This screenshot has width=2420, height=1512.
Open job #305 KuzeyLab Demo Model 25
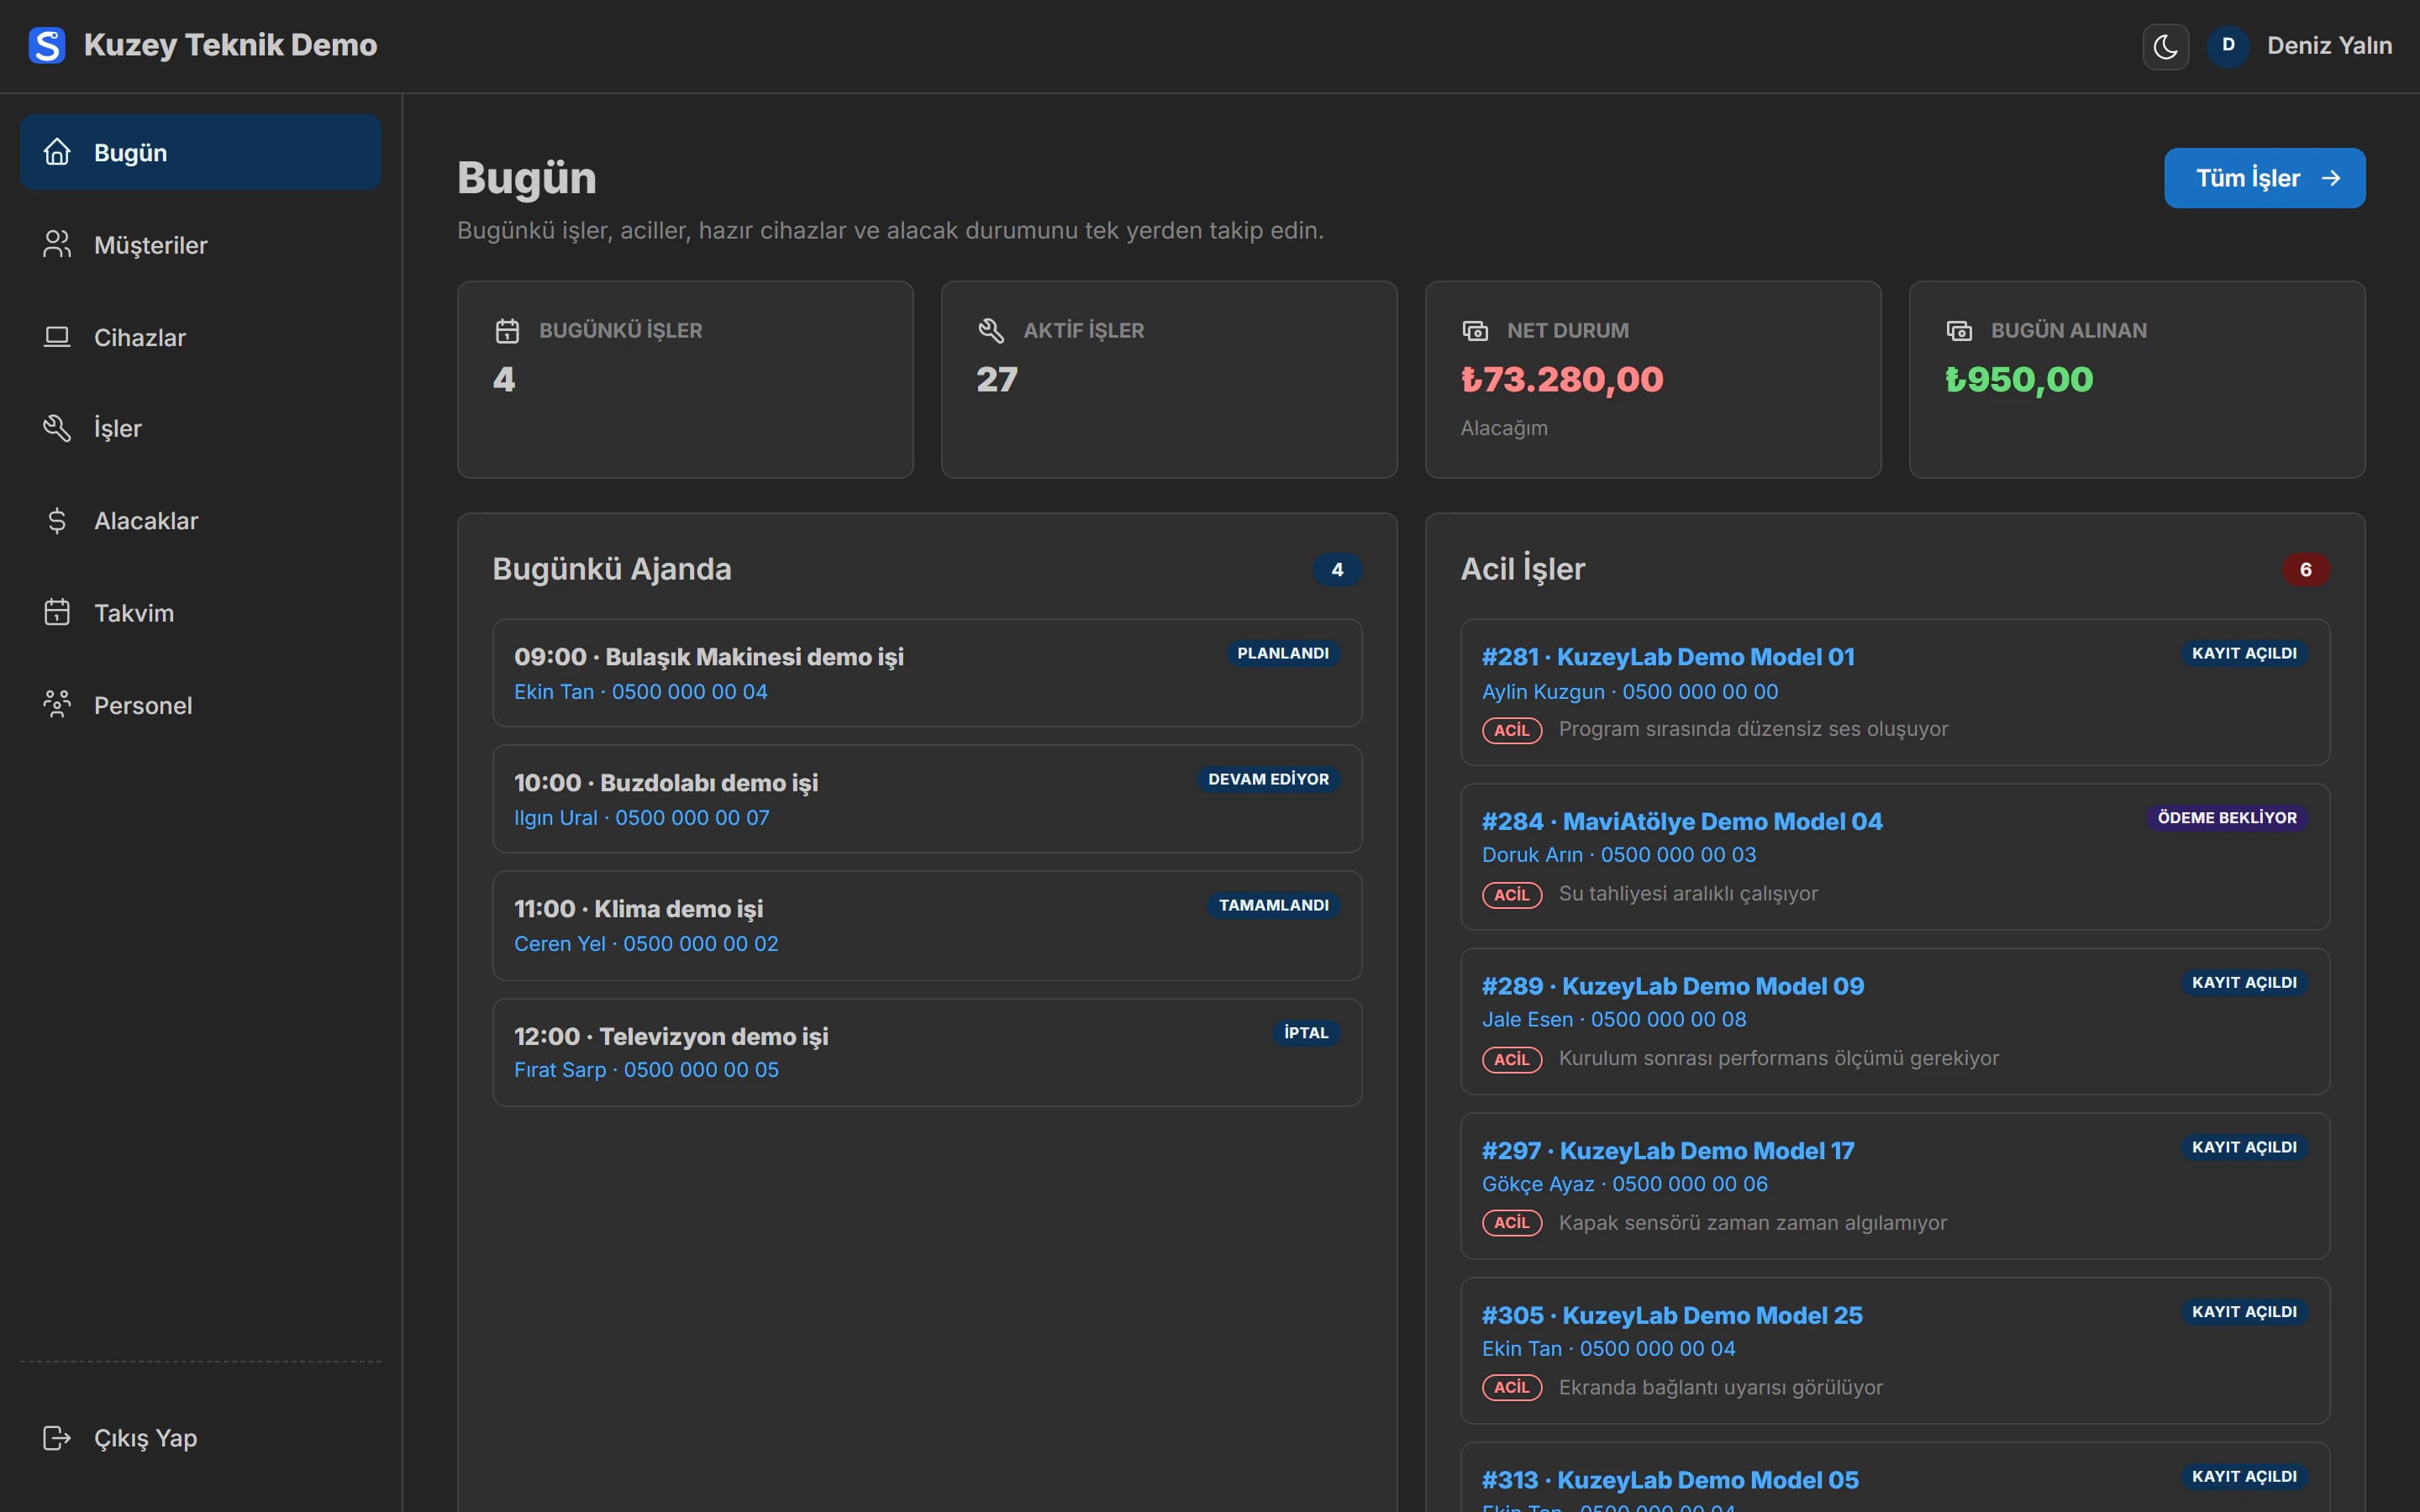[1895, 1351]
